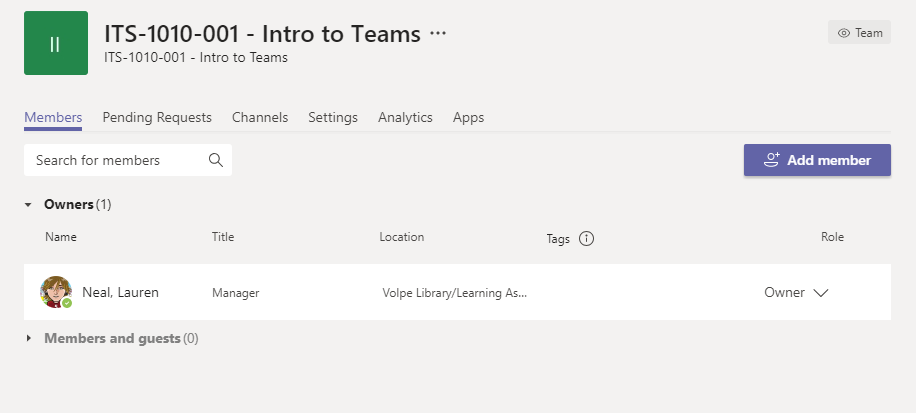Expand the Members and guests section

tap(29, 339)
